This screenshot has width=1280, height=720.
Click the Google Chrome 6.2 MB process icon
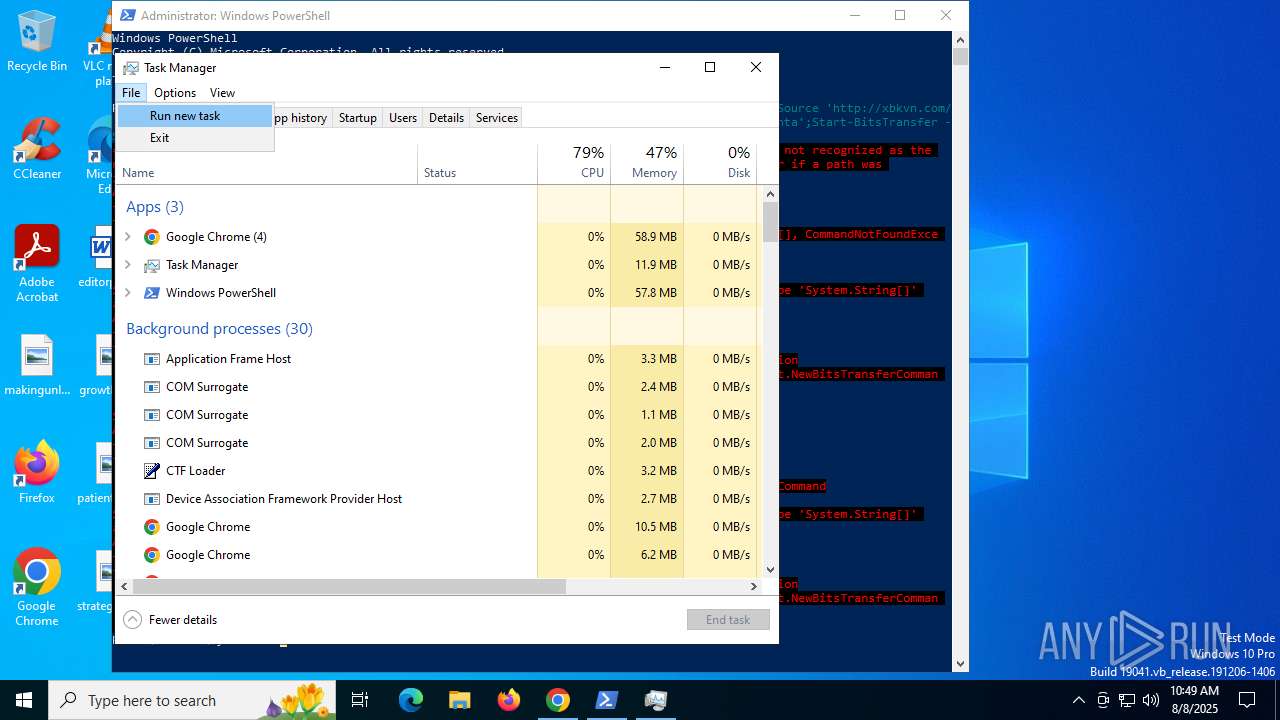click(152, 555)
